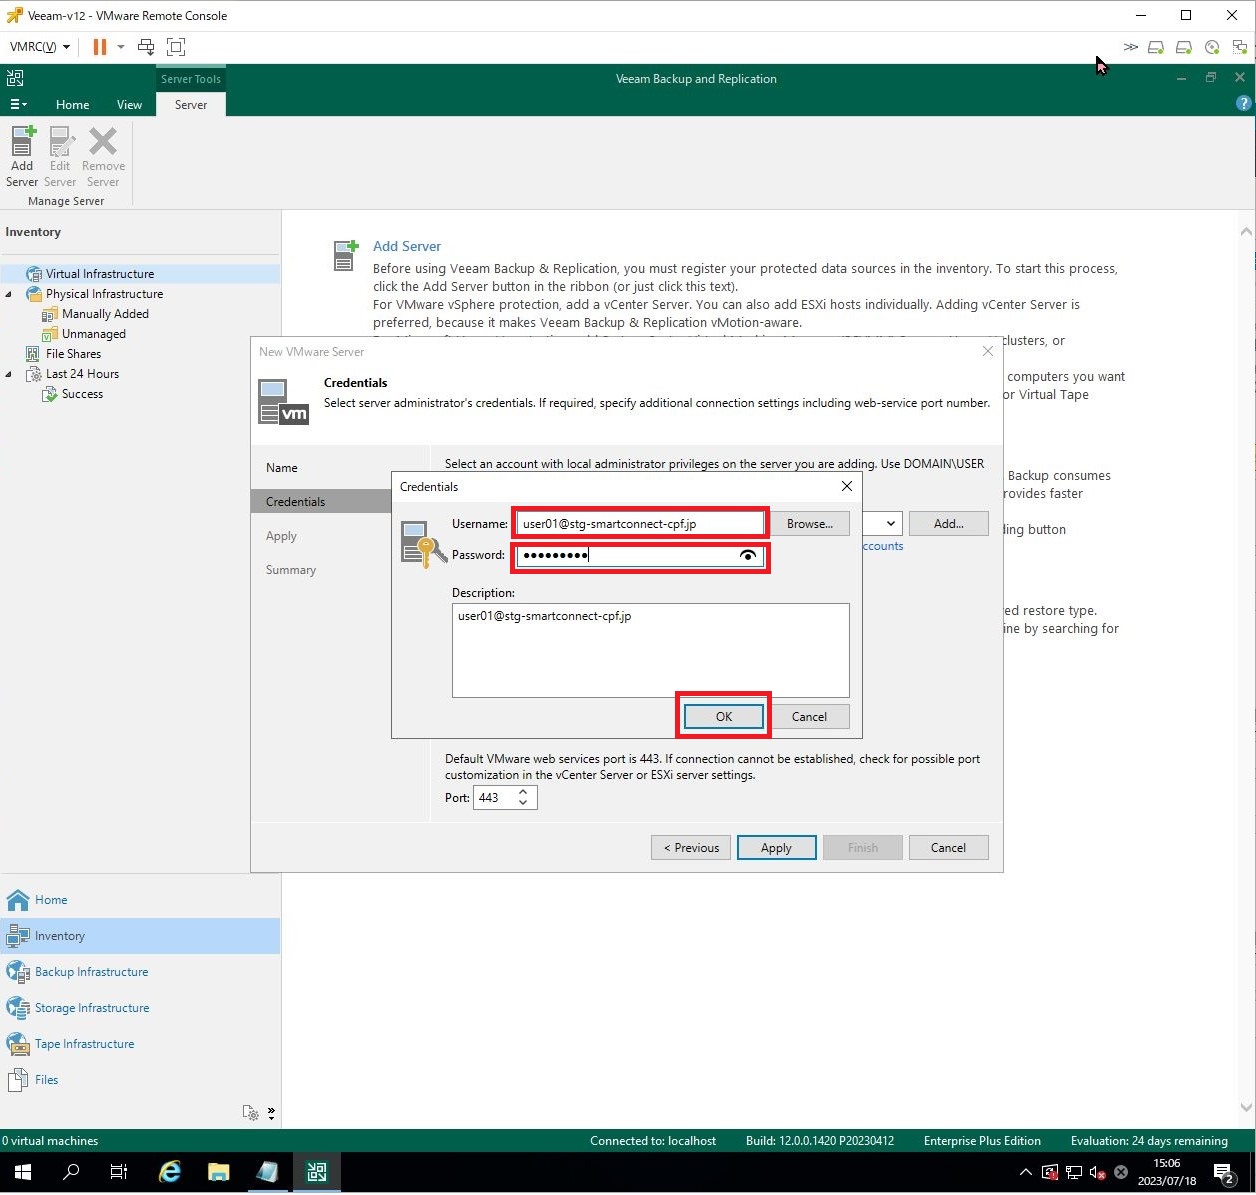
Task: Open Windows Start menu
Action: tap(23, 1172)
